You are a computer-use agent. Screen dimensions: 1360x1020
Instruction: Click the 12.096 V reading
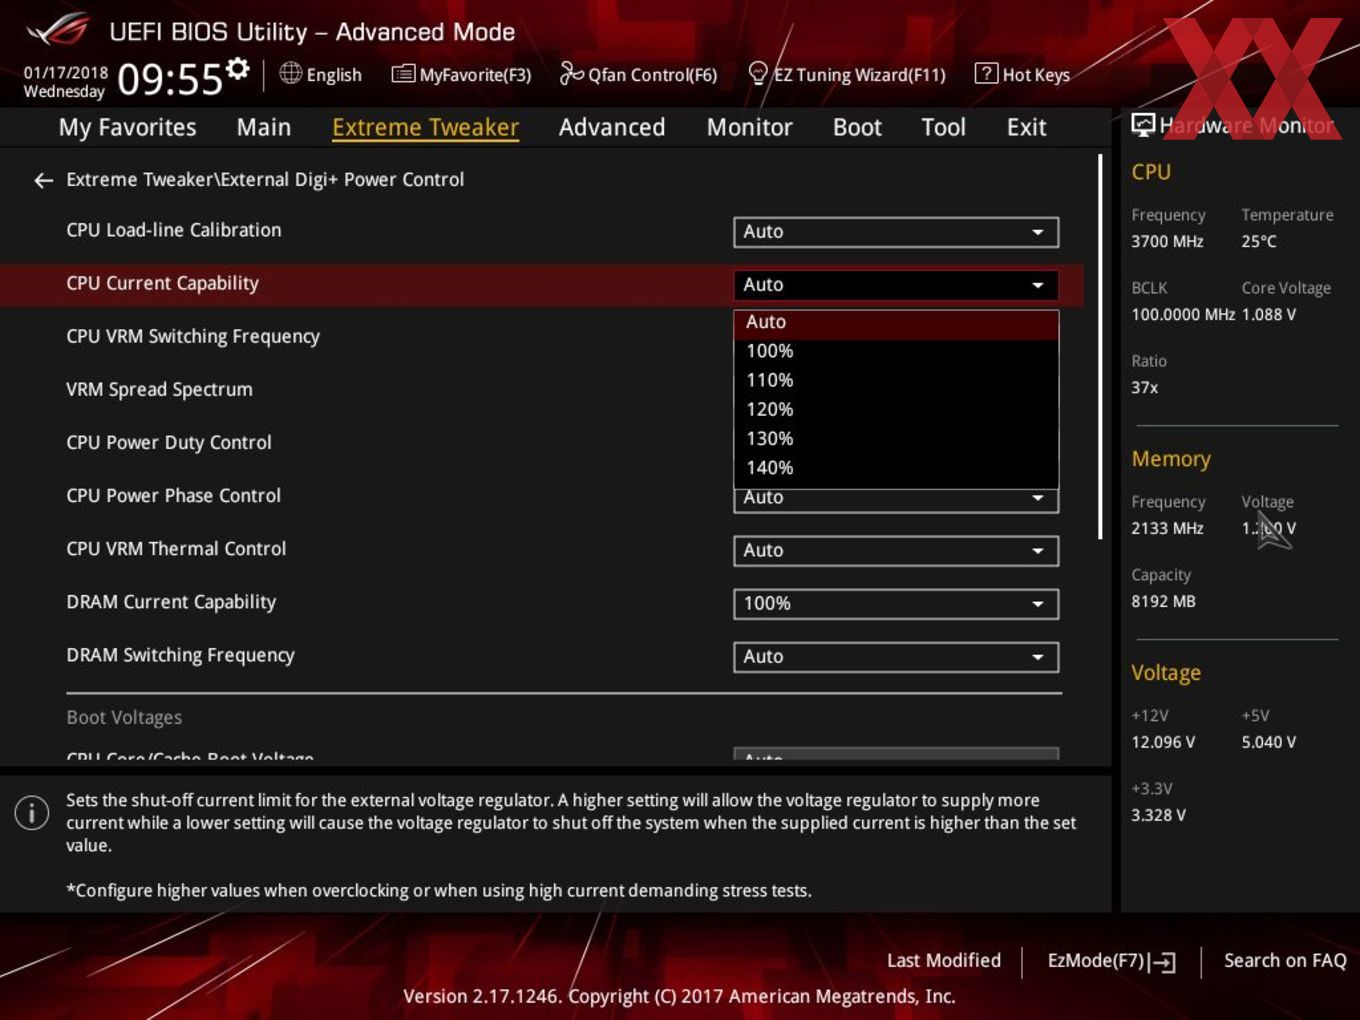pyautogui.click(x=1163, y=743)
